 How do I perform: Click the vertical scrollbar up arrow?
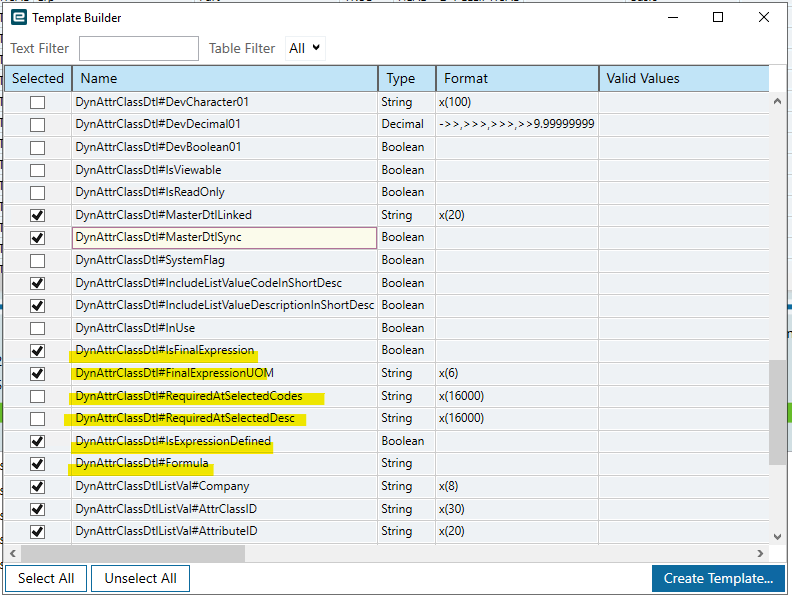coord(777,102)
